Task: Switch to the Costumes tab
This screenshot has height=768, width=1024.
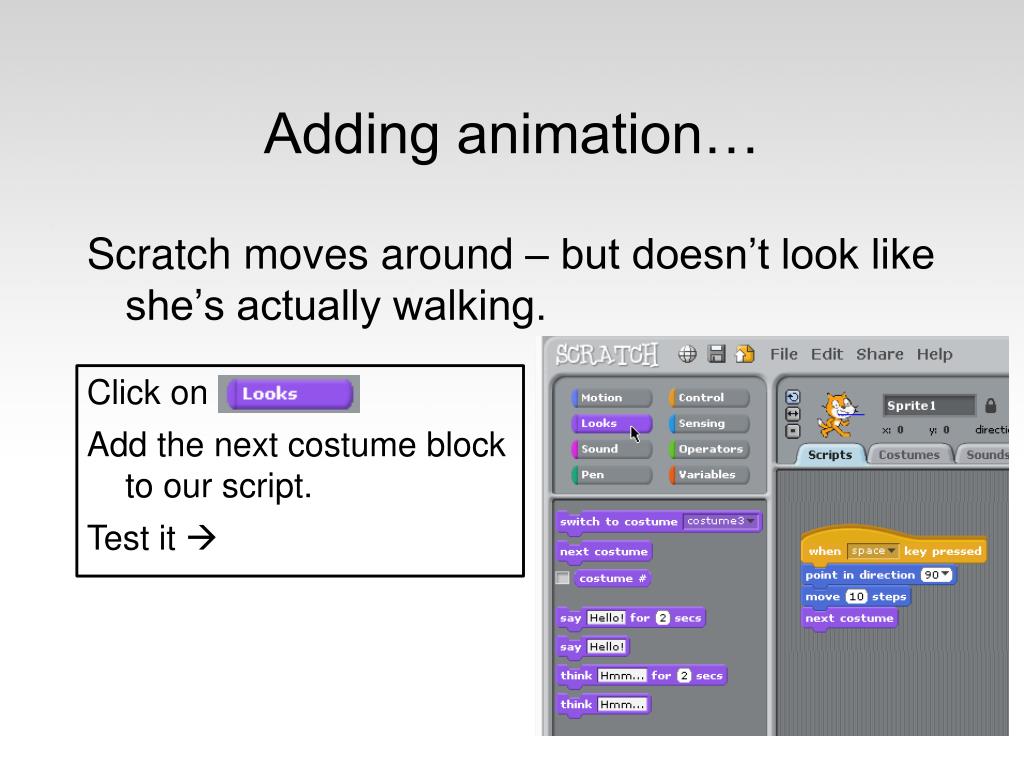Action: (x=909, y=455)
